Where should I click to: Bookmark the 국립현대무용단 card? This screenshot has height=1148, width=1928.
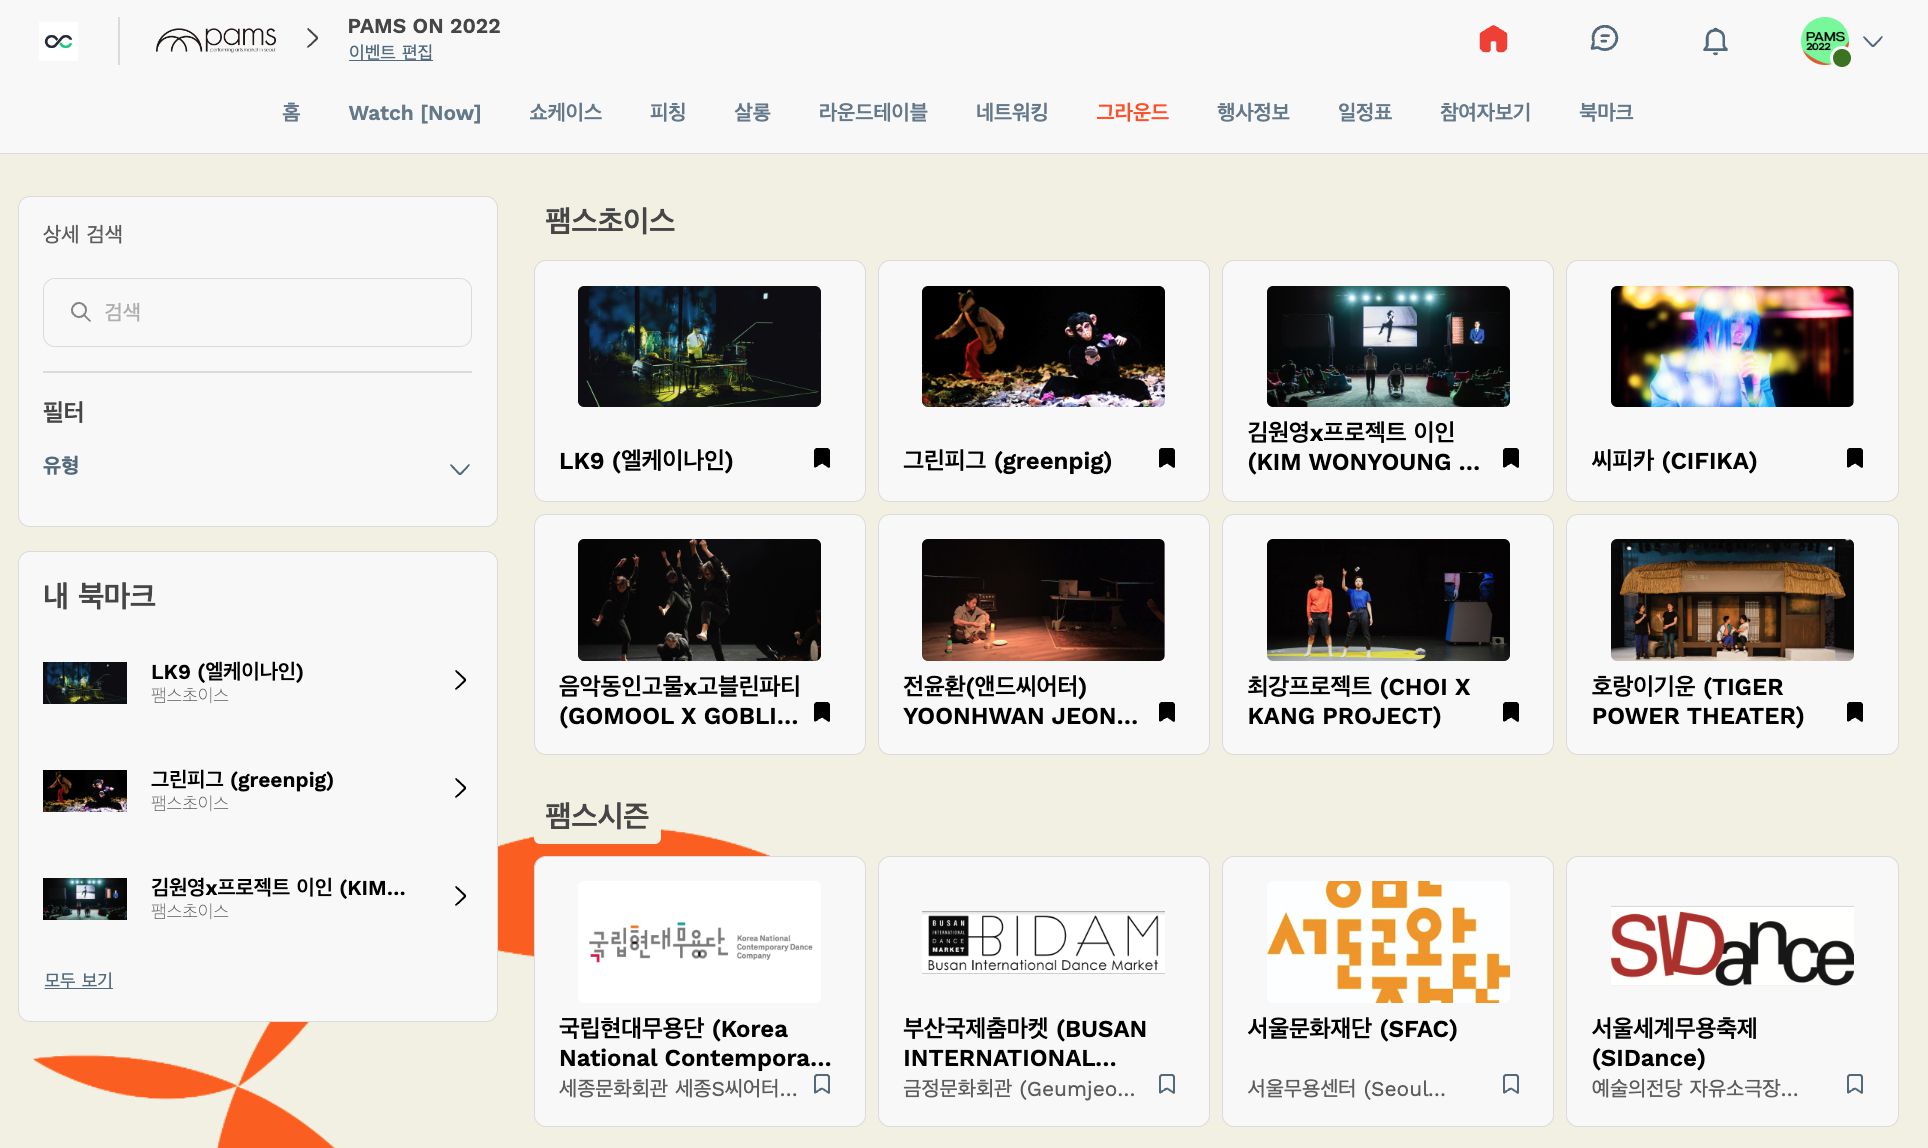[822, 1084]
